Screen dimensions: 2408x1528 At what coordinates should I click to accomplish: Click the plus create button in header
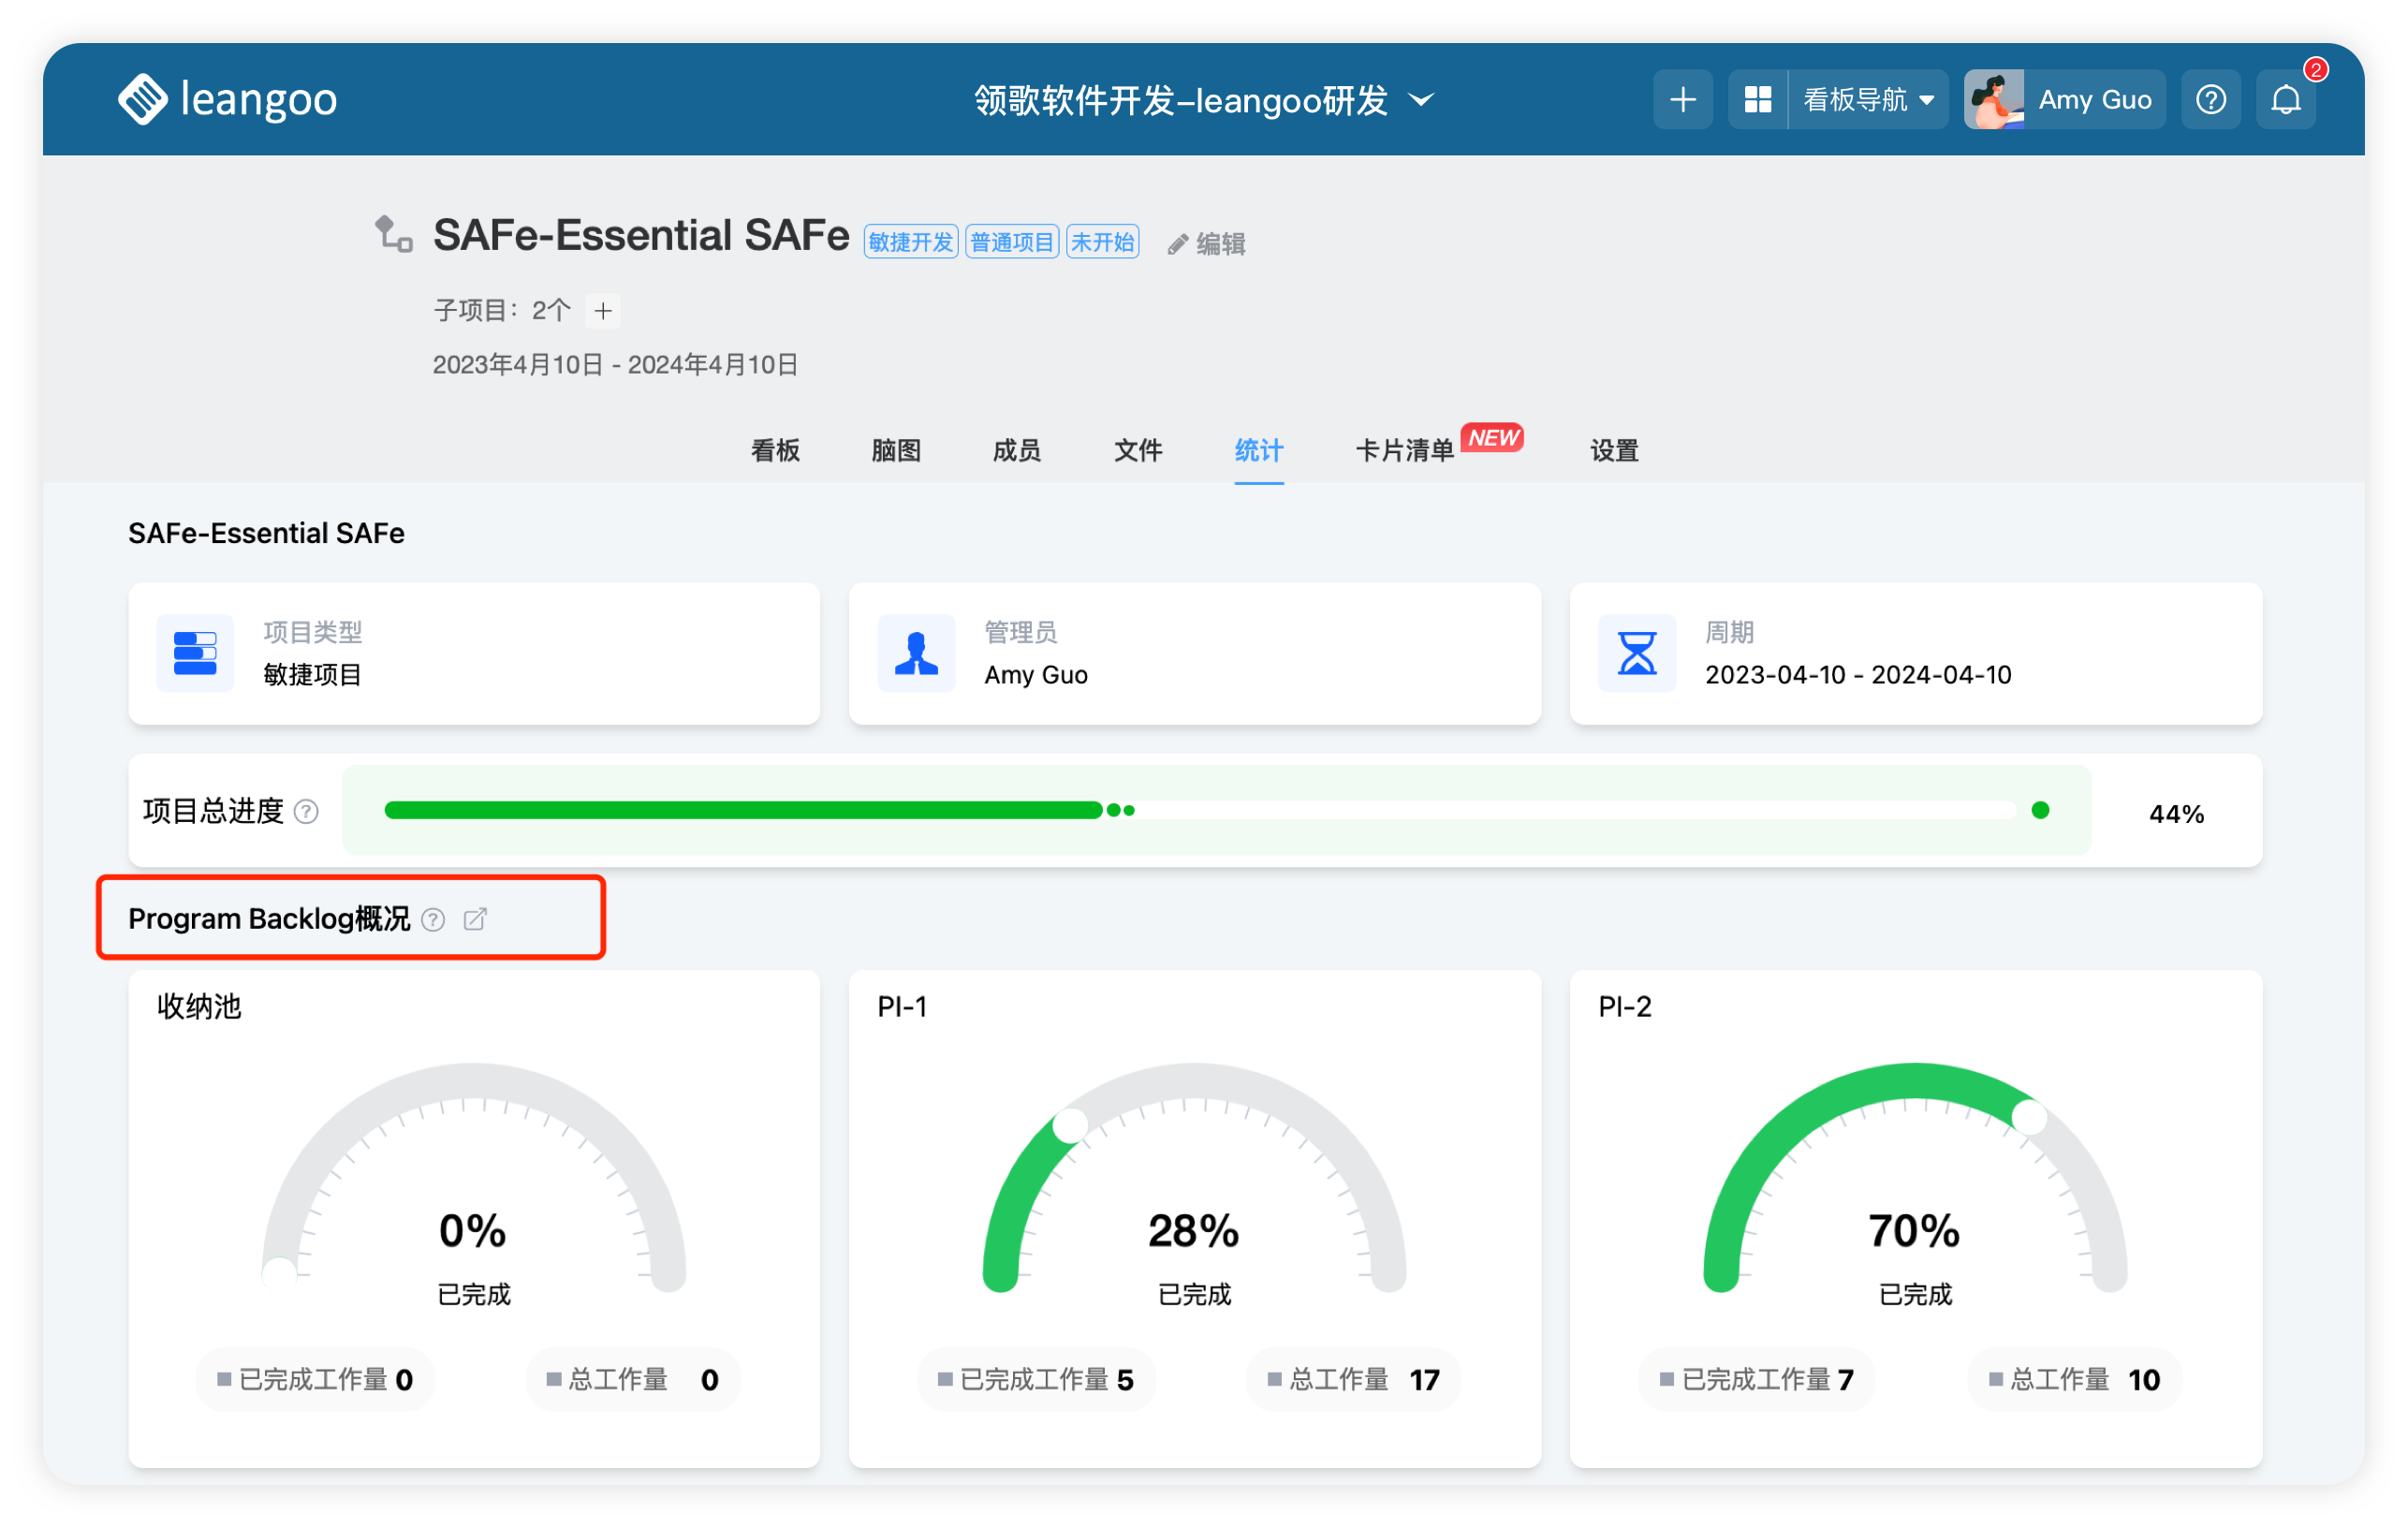[1682, 99]
